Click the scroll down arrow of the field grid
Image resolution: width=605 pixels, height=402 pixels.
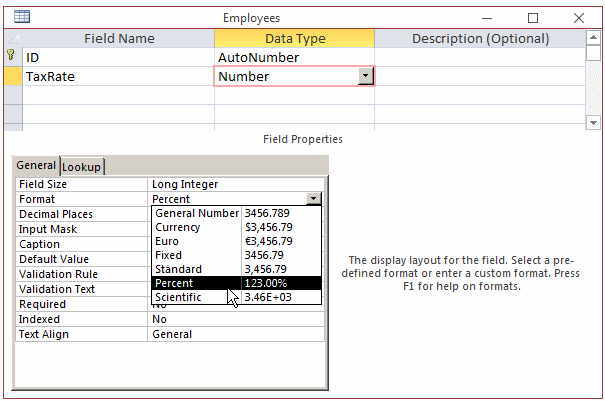[593, 123]
